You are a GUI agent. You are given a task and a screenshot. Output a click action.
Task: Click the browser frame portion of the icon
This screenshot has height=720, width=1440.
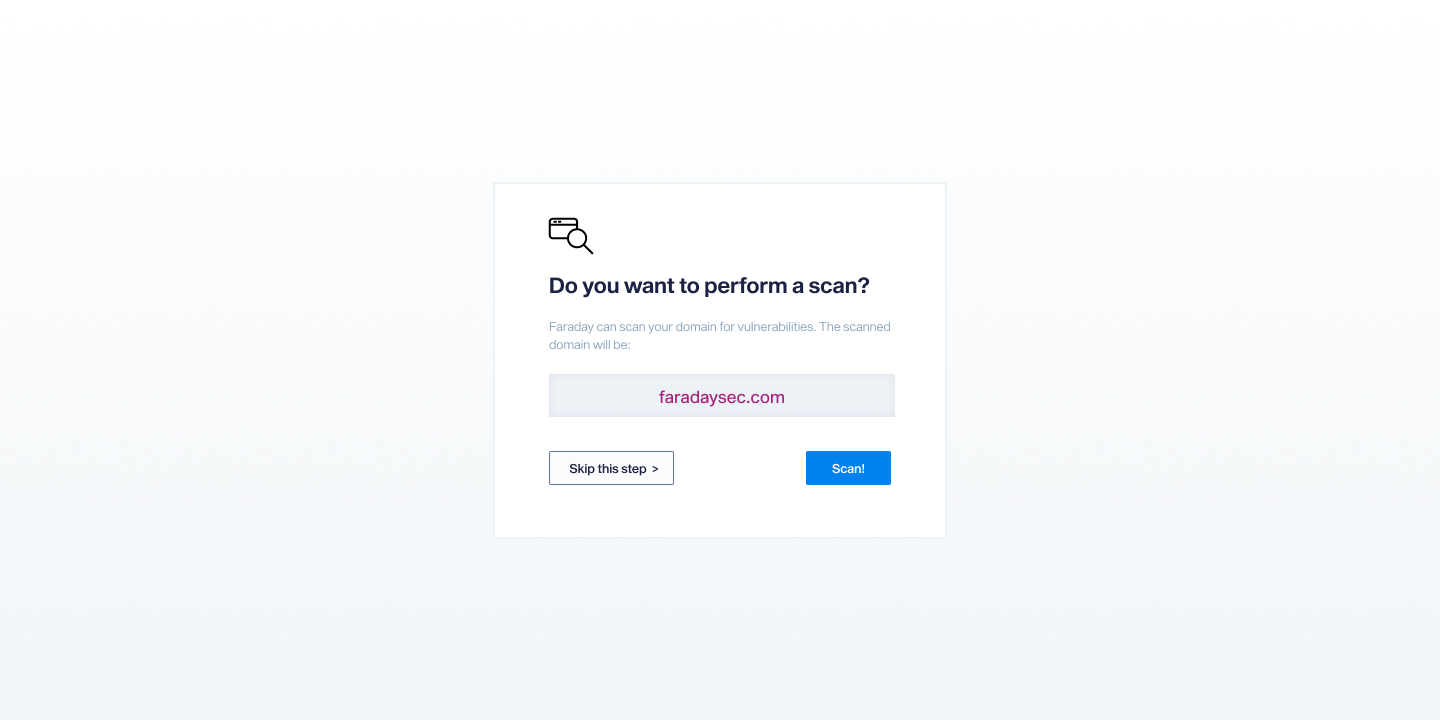[x=560, y=225]
